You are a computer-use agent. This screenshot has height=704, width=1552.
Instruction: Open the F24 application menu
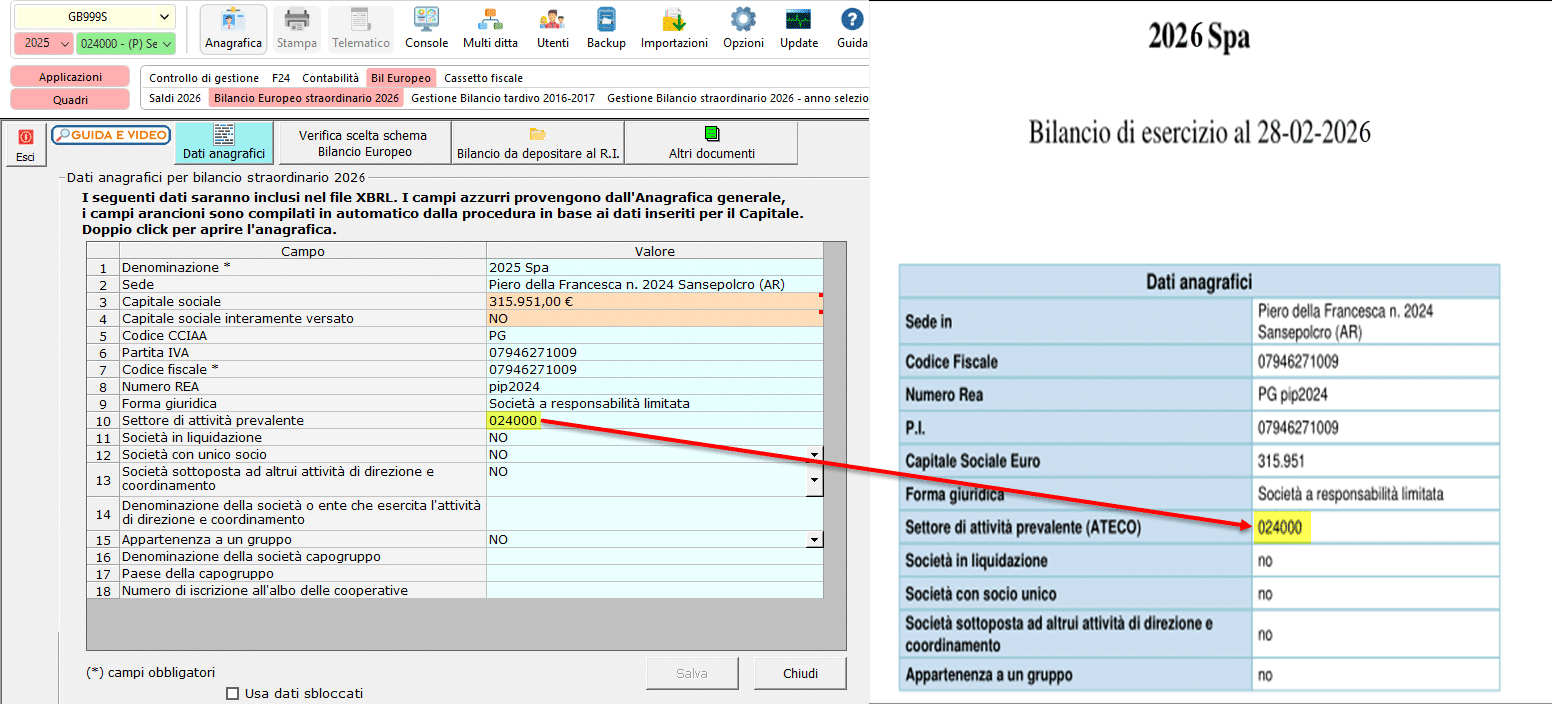click(279, 78)
